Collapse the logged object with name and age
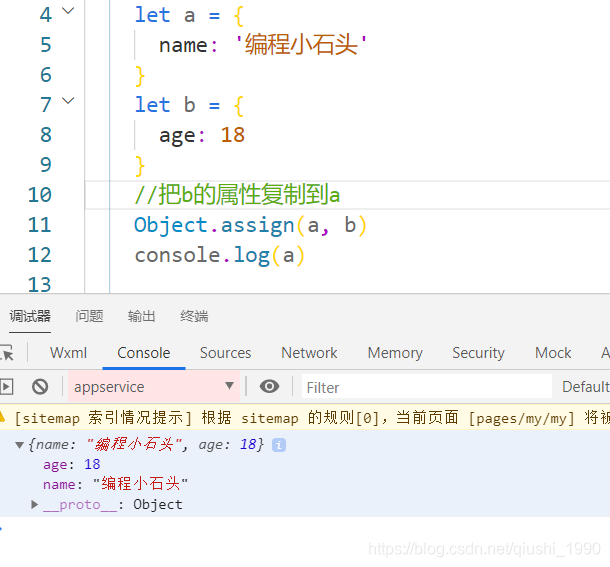610x567 pixels. (19, 445)
